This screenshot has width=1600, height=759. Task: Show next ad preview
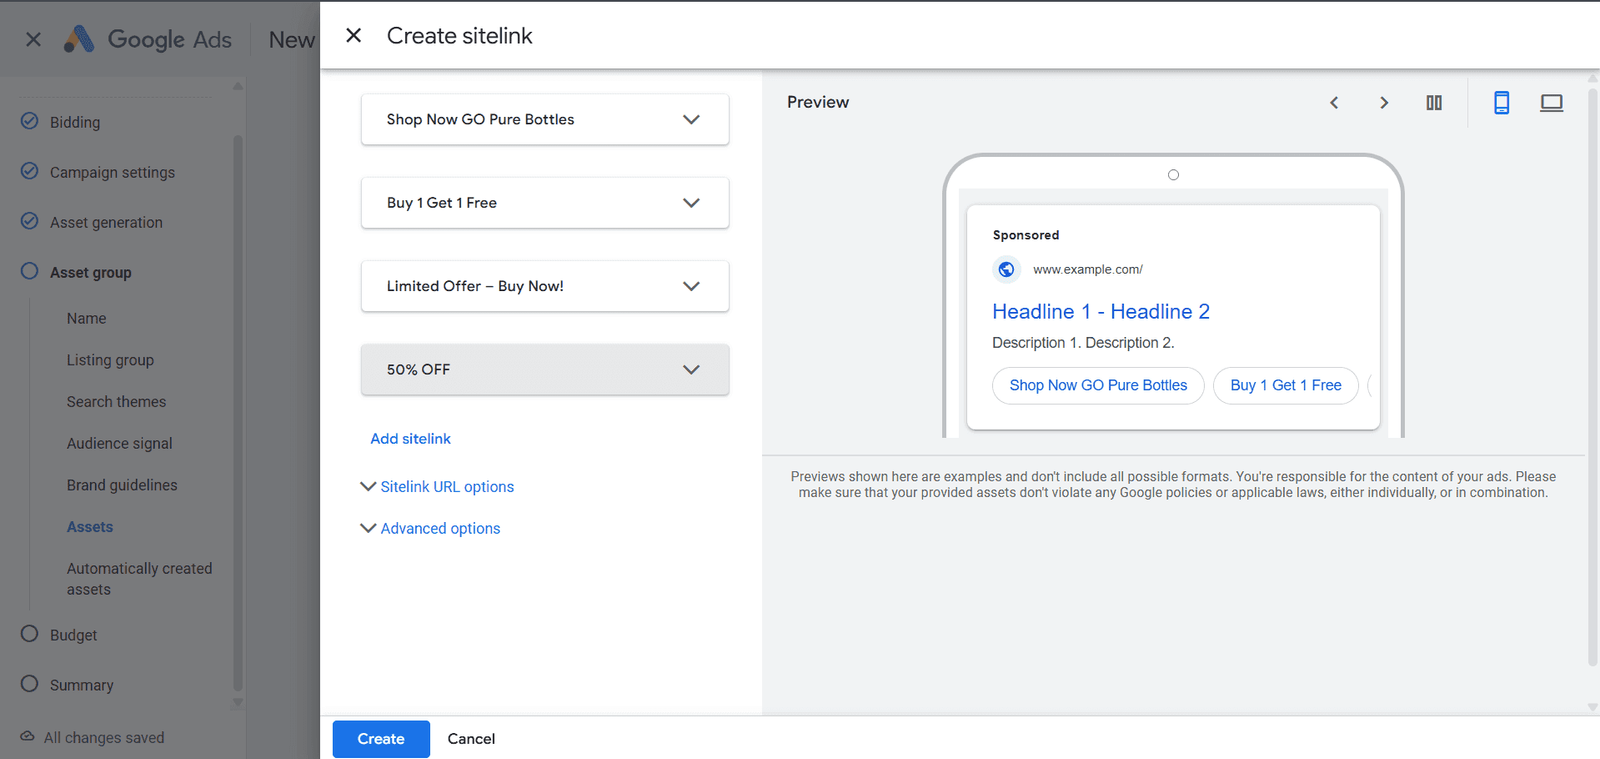[1384, 103]
